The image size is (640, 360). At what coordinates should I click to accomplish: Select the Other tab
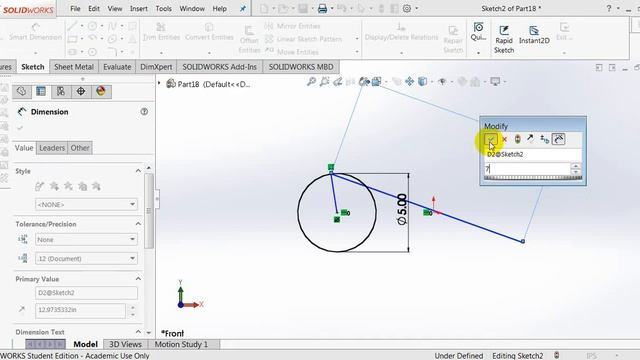pos(80,148)
